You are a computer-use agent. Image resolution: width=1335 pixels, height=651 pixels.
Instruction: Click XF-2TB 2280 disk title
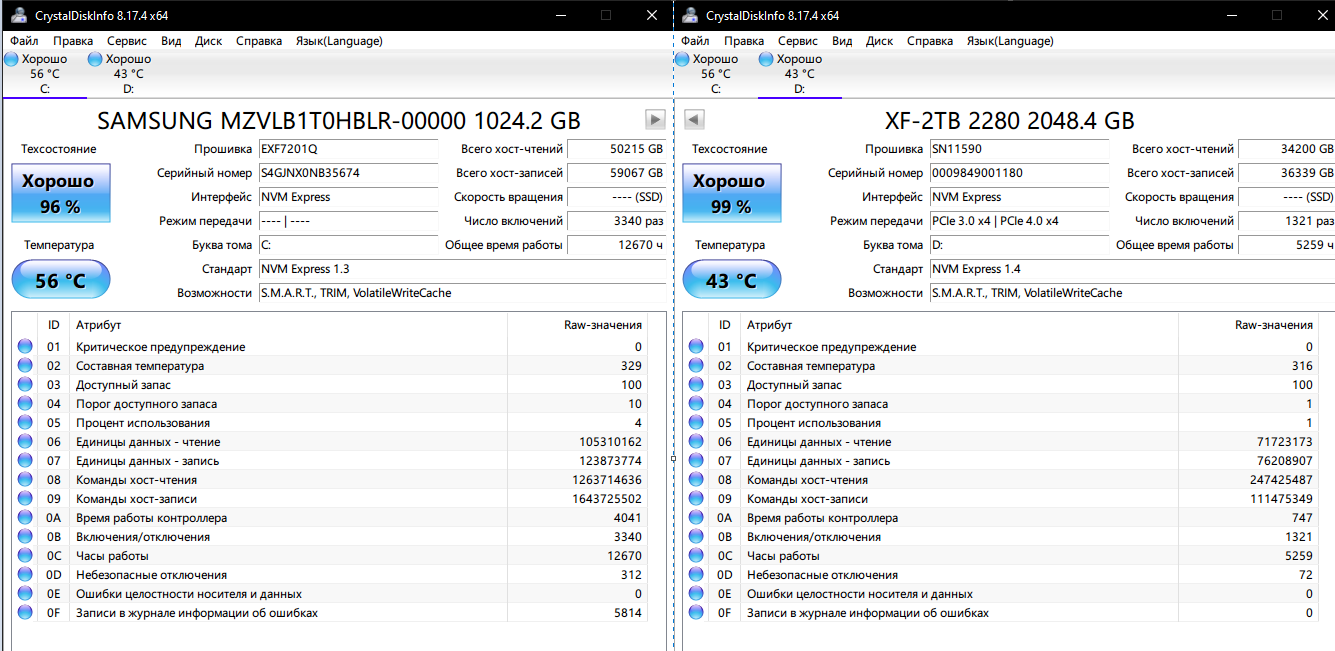pyautogui.click(x=1010, y=121)
